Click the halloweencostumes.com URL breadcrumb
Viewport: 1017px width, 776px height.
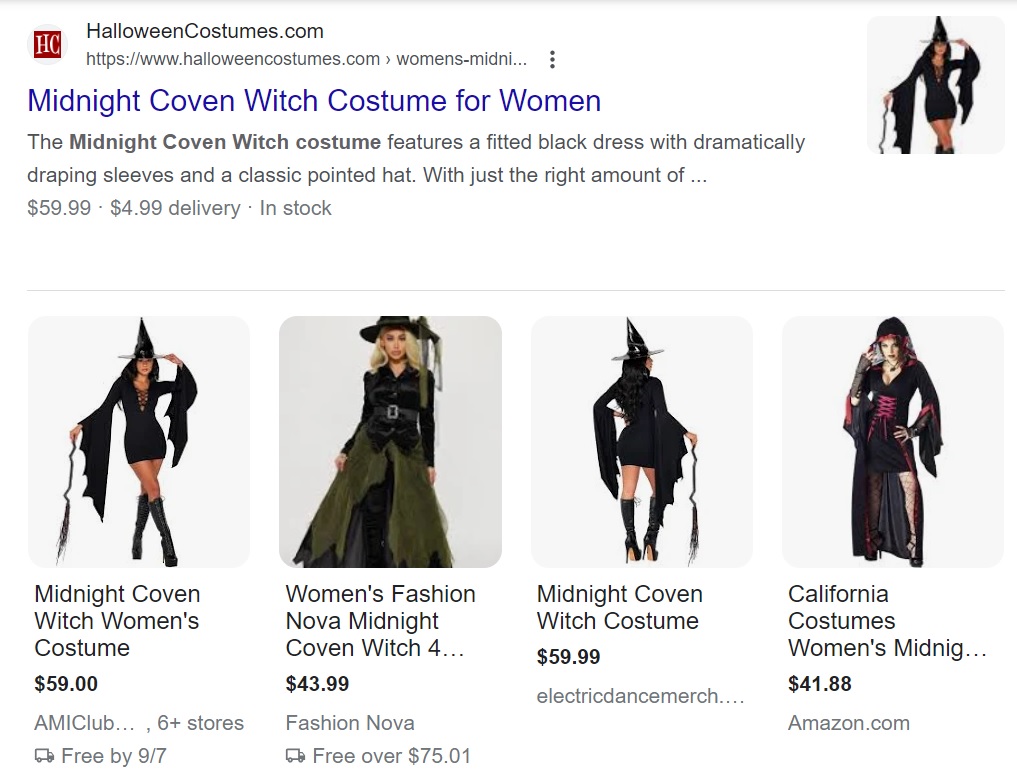coord(306,59)
